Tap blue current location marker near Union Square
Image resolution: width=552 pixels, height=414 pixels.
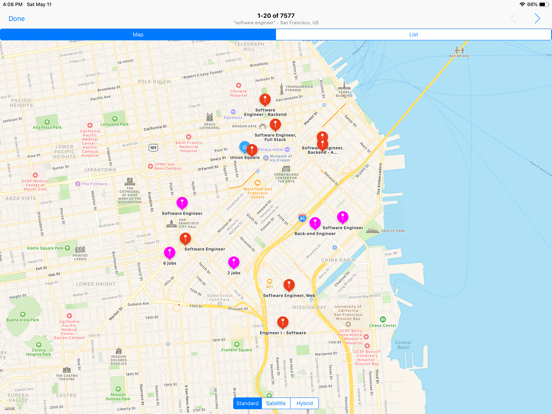click(x=244, y=147)
